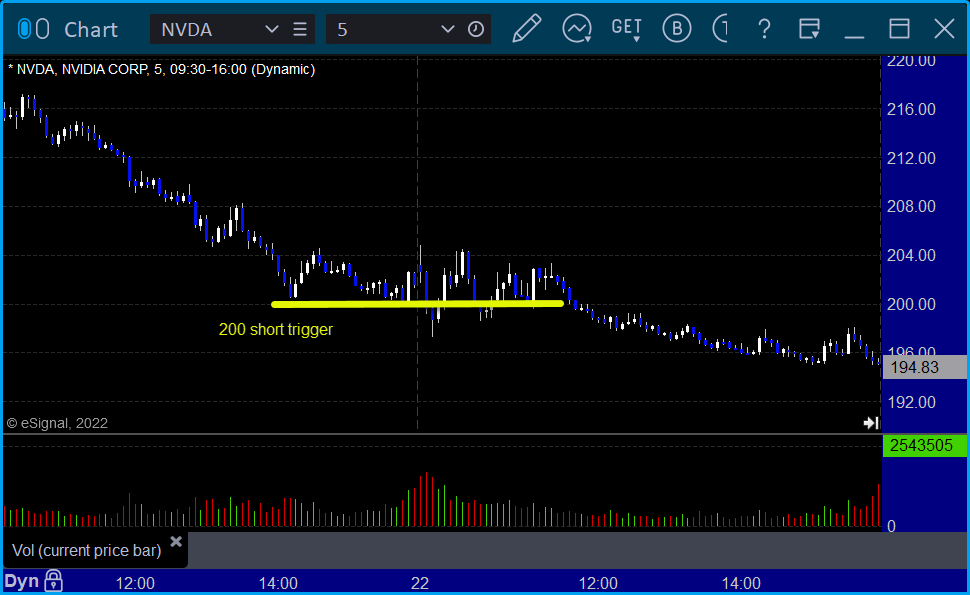Click the 208.00 price axis label

pos(911,207)
